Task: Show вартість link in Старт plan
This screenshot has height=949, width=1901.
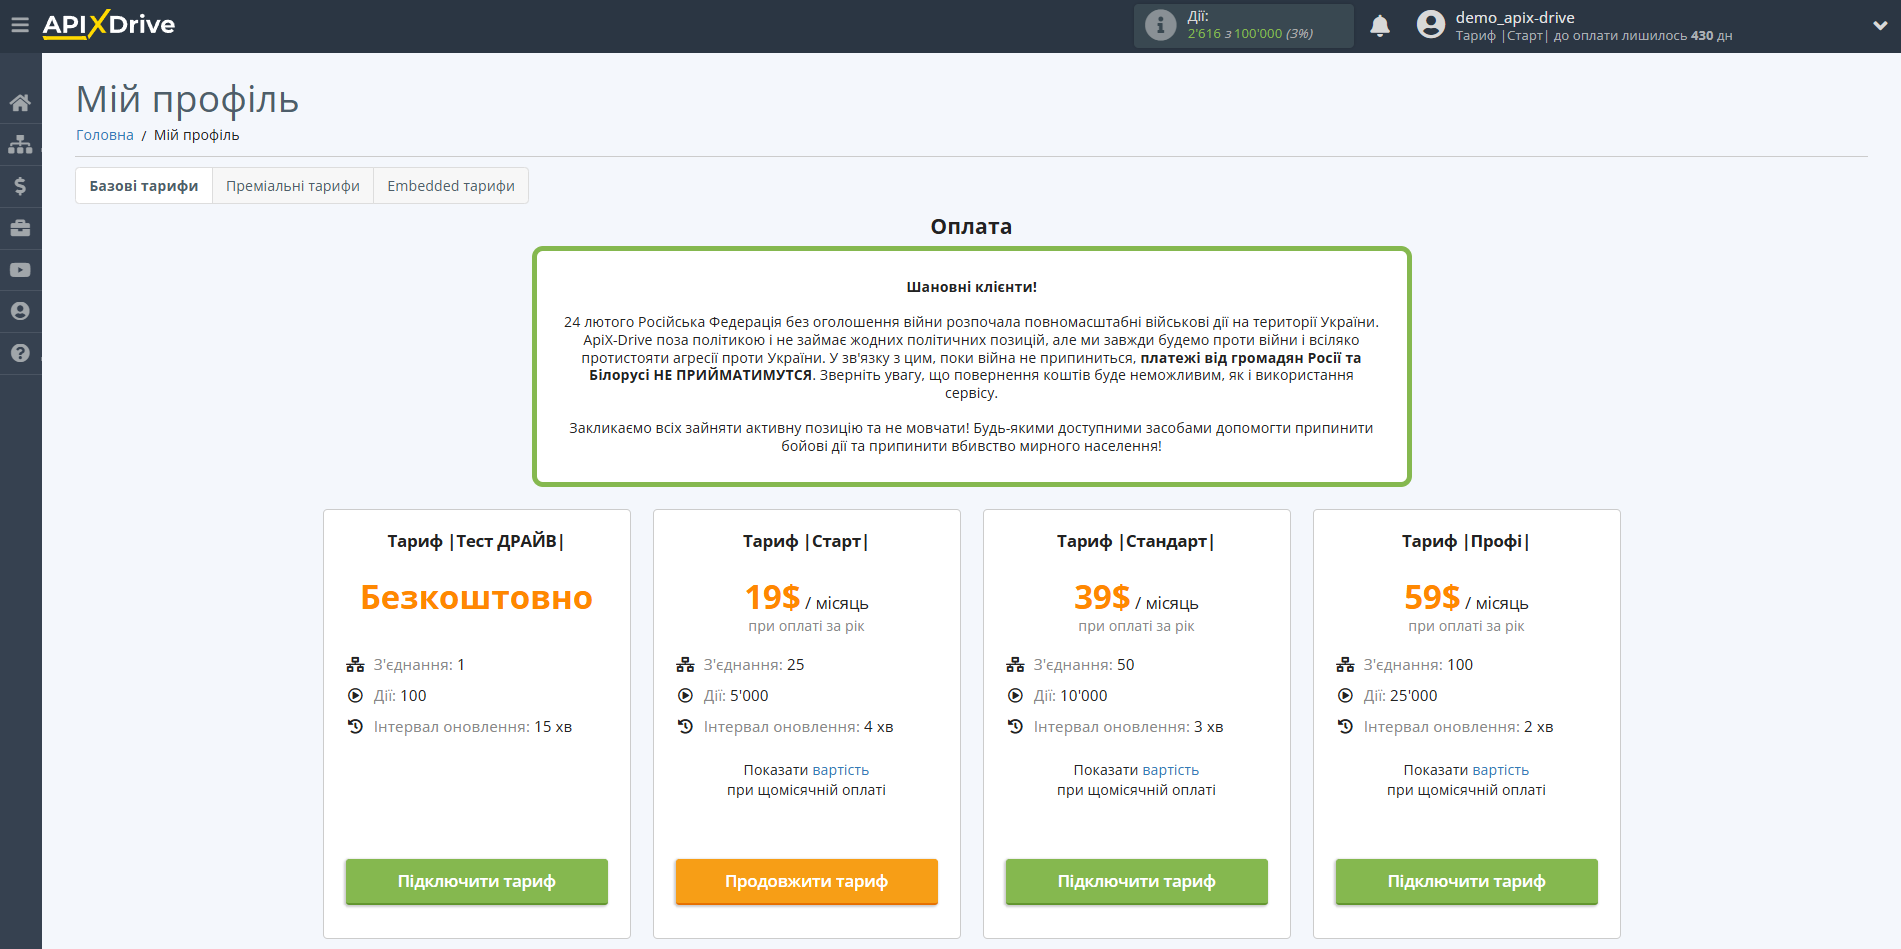Action: (x=841, y=770)
